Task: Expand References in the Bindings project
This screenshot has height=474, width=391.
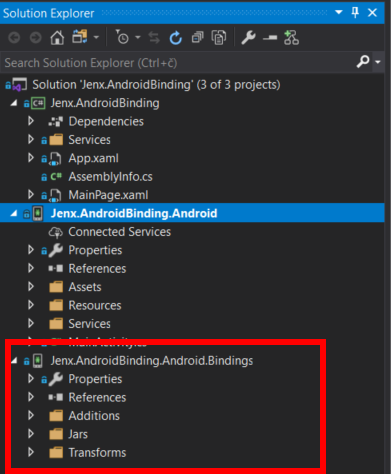Action: [31, 397]
